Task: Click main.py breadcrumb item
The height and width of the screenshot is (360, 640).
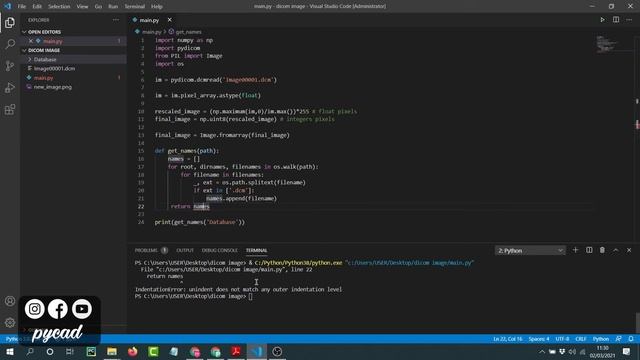Action: pyautogui.click(x=151, y=32)
